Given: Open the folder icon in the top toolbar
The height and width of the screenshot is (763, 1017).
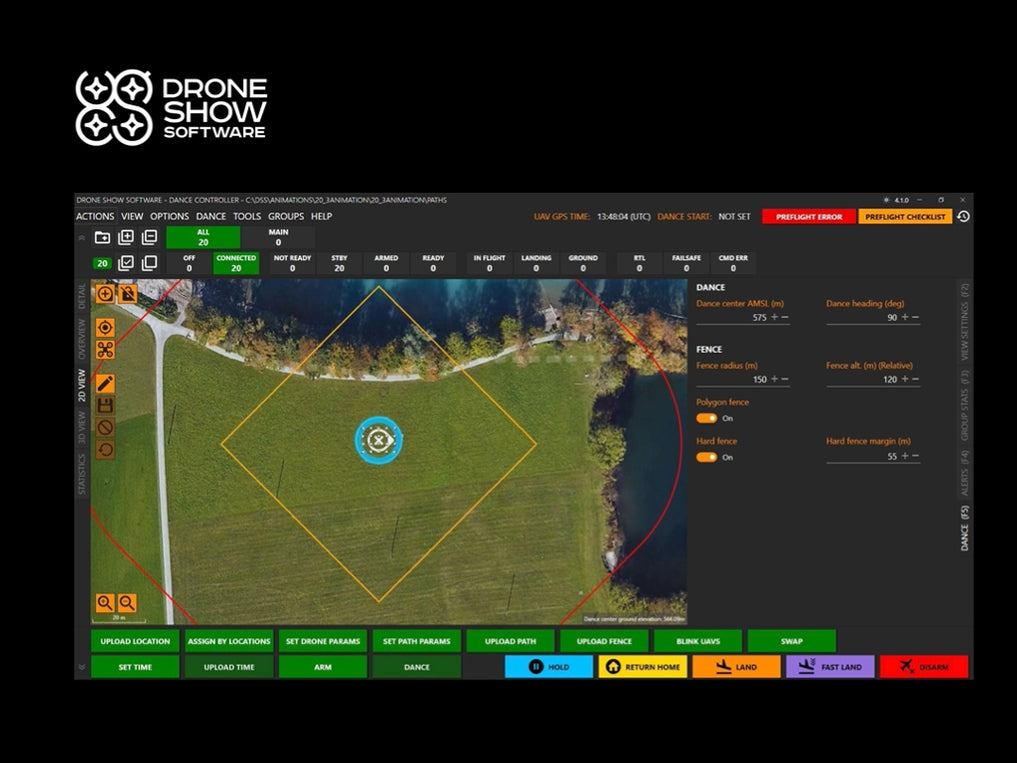Looking at the screenshot, I should click(103, 237).
